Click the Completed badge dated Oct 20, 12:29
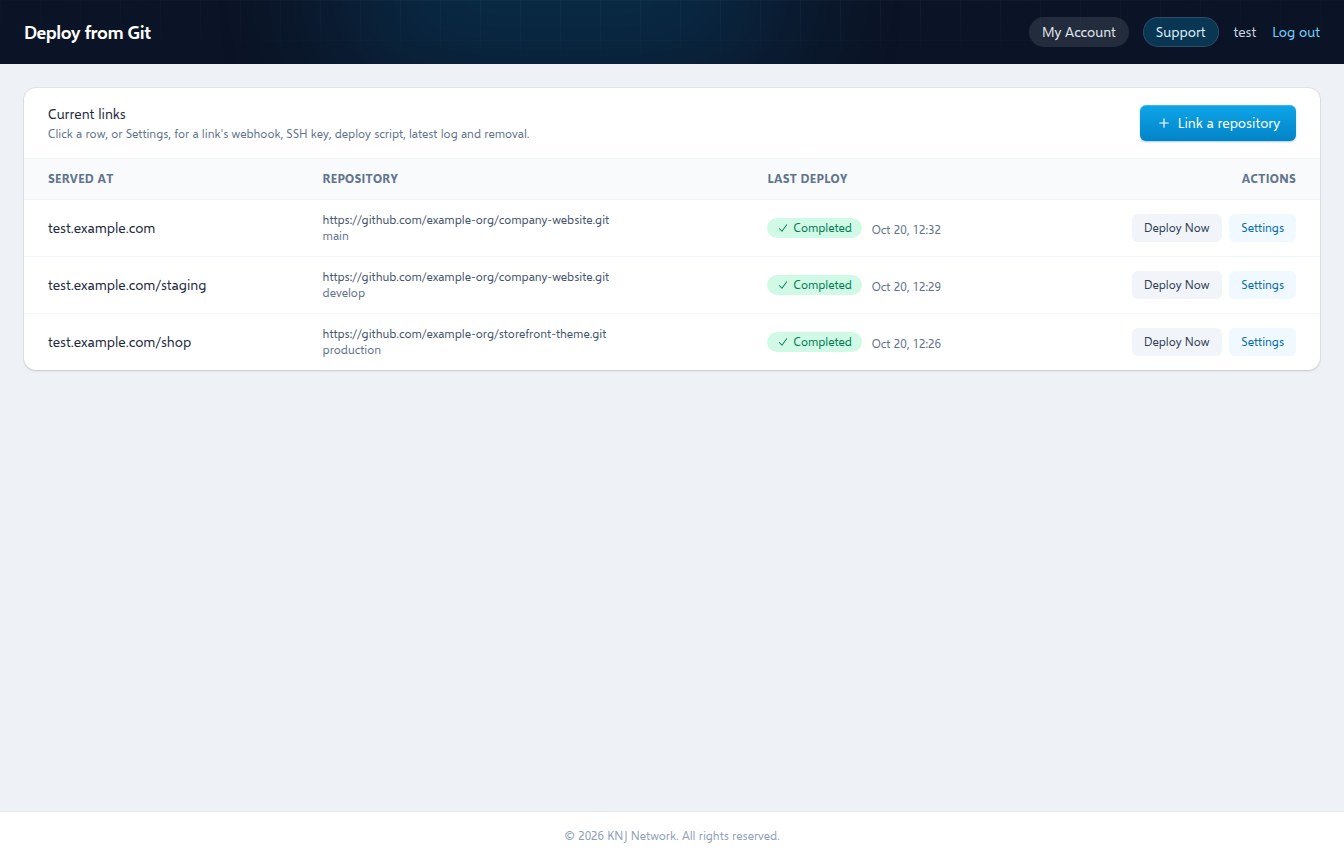Screen dimensions: 1344x860 tap(814, 285)
